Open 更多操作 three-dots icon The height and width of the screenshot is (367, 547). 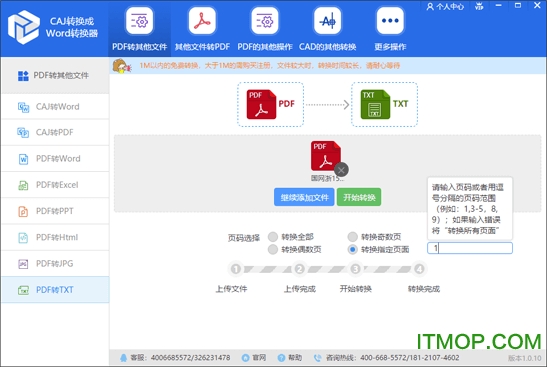(390, 21)
